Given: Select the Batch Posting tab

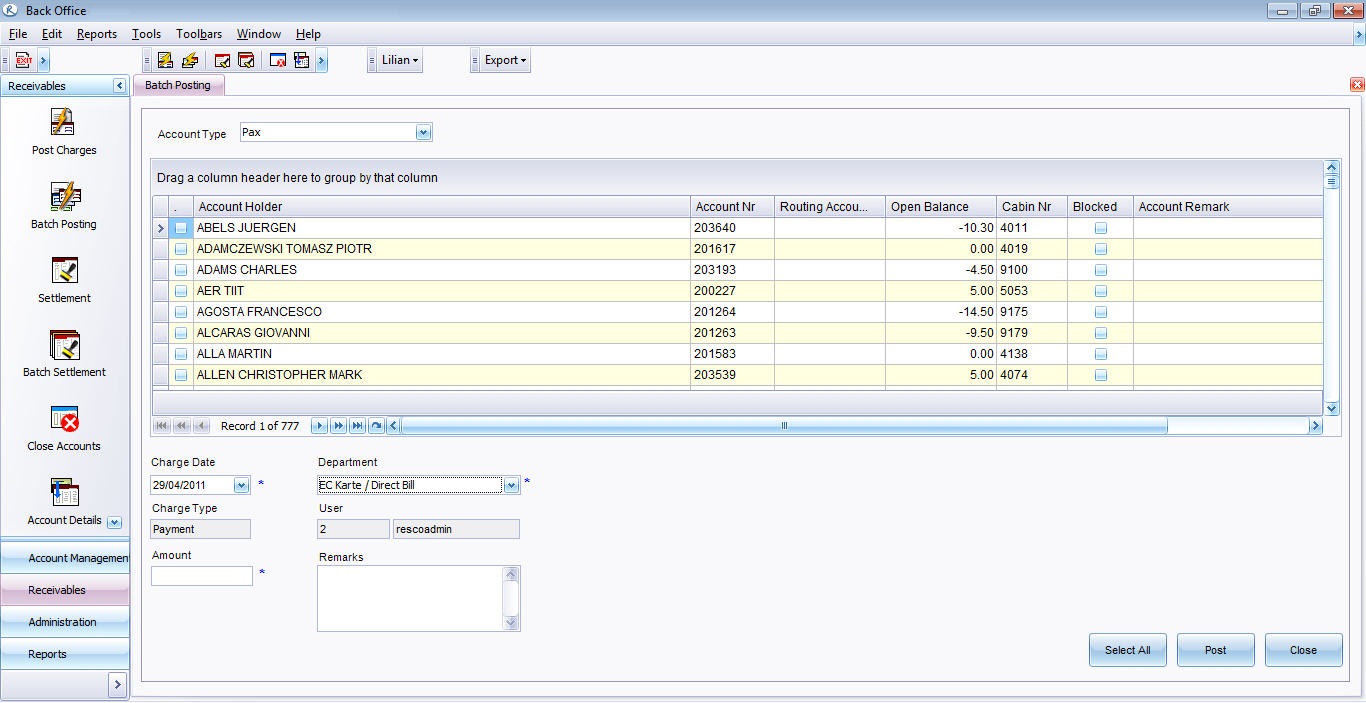Looking at the screenshot, I should 178,85.
